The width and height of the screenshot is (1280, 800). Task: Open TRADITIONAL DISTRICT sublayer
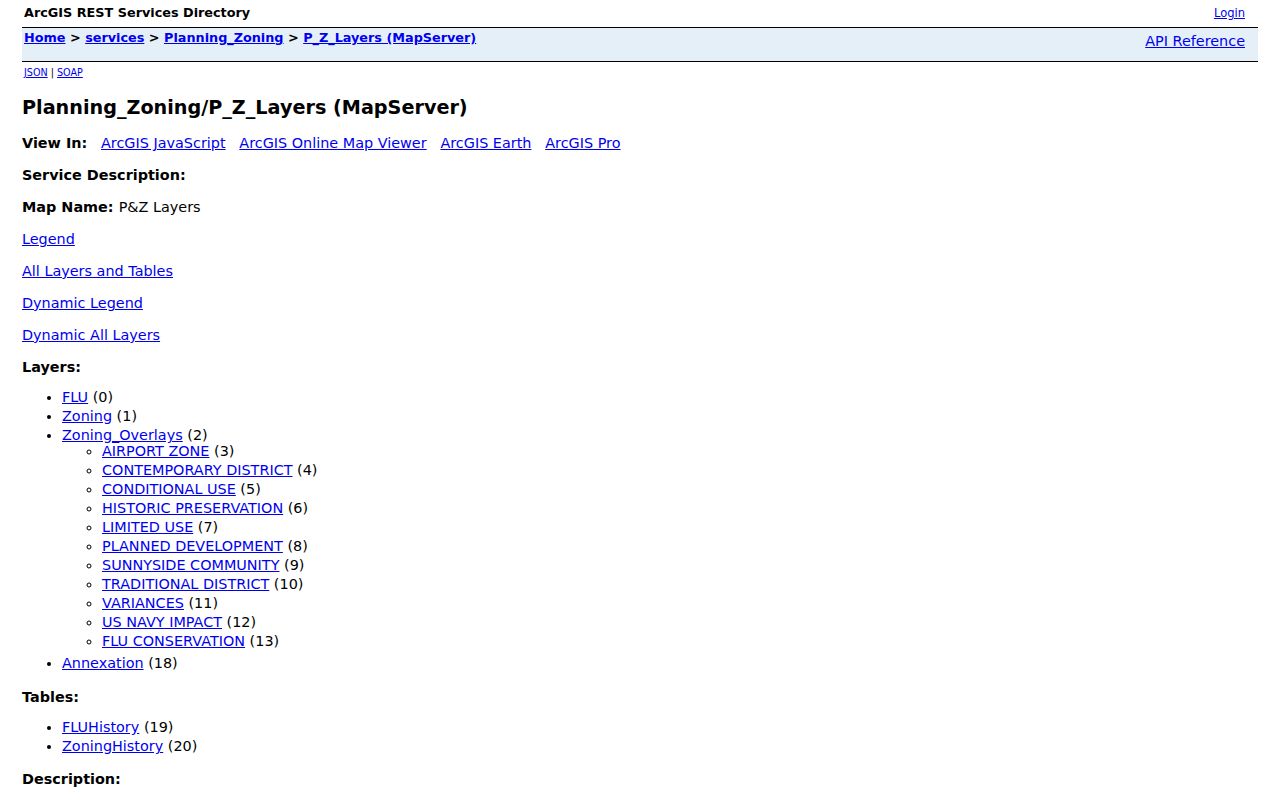pyautogui.click(x=186, y=584)
